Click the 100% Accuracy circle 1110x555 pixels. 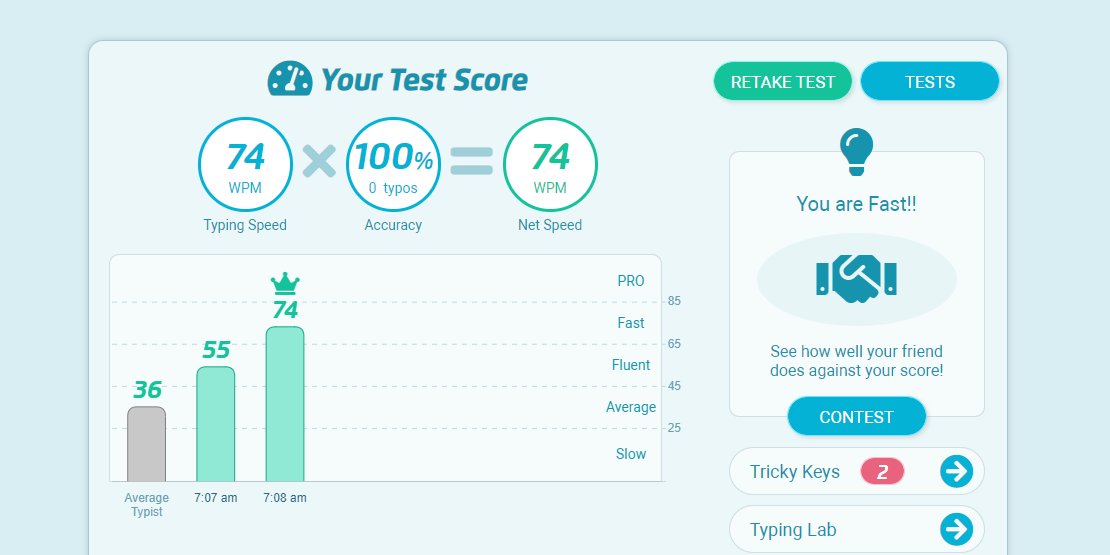(394, 164)
